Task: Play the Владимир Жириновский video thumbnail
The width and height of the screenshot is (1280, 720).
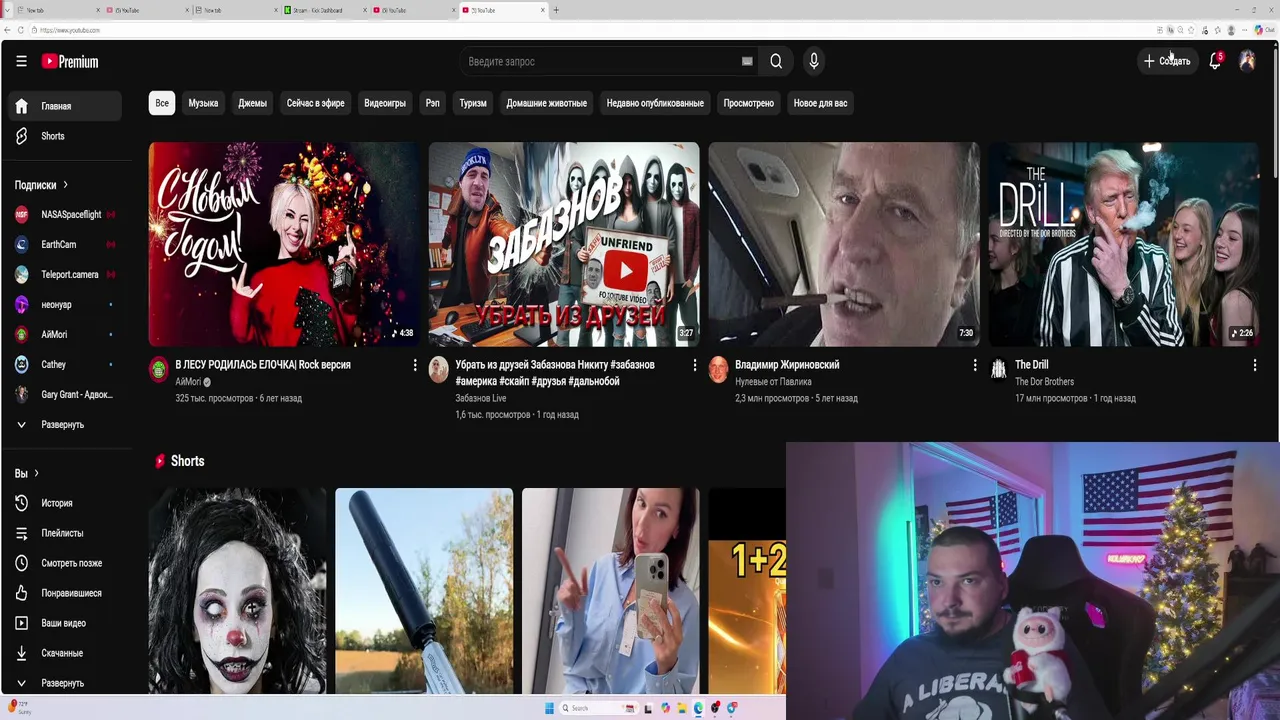Action: (x=844, y=244)
